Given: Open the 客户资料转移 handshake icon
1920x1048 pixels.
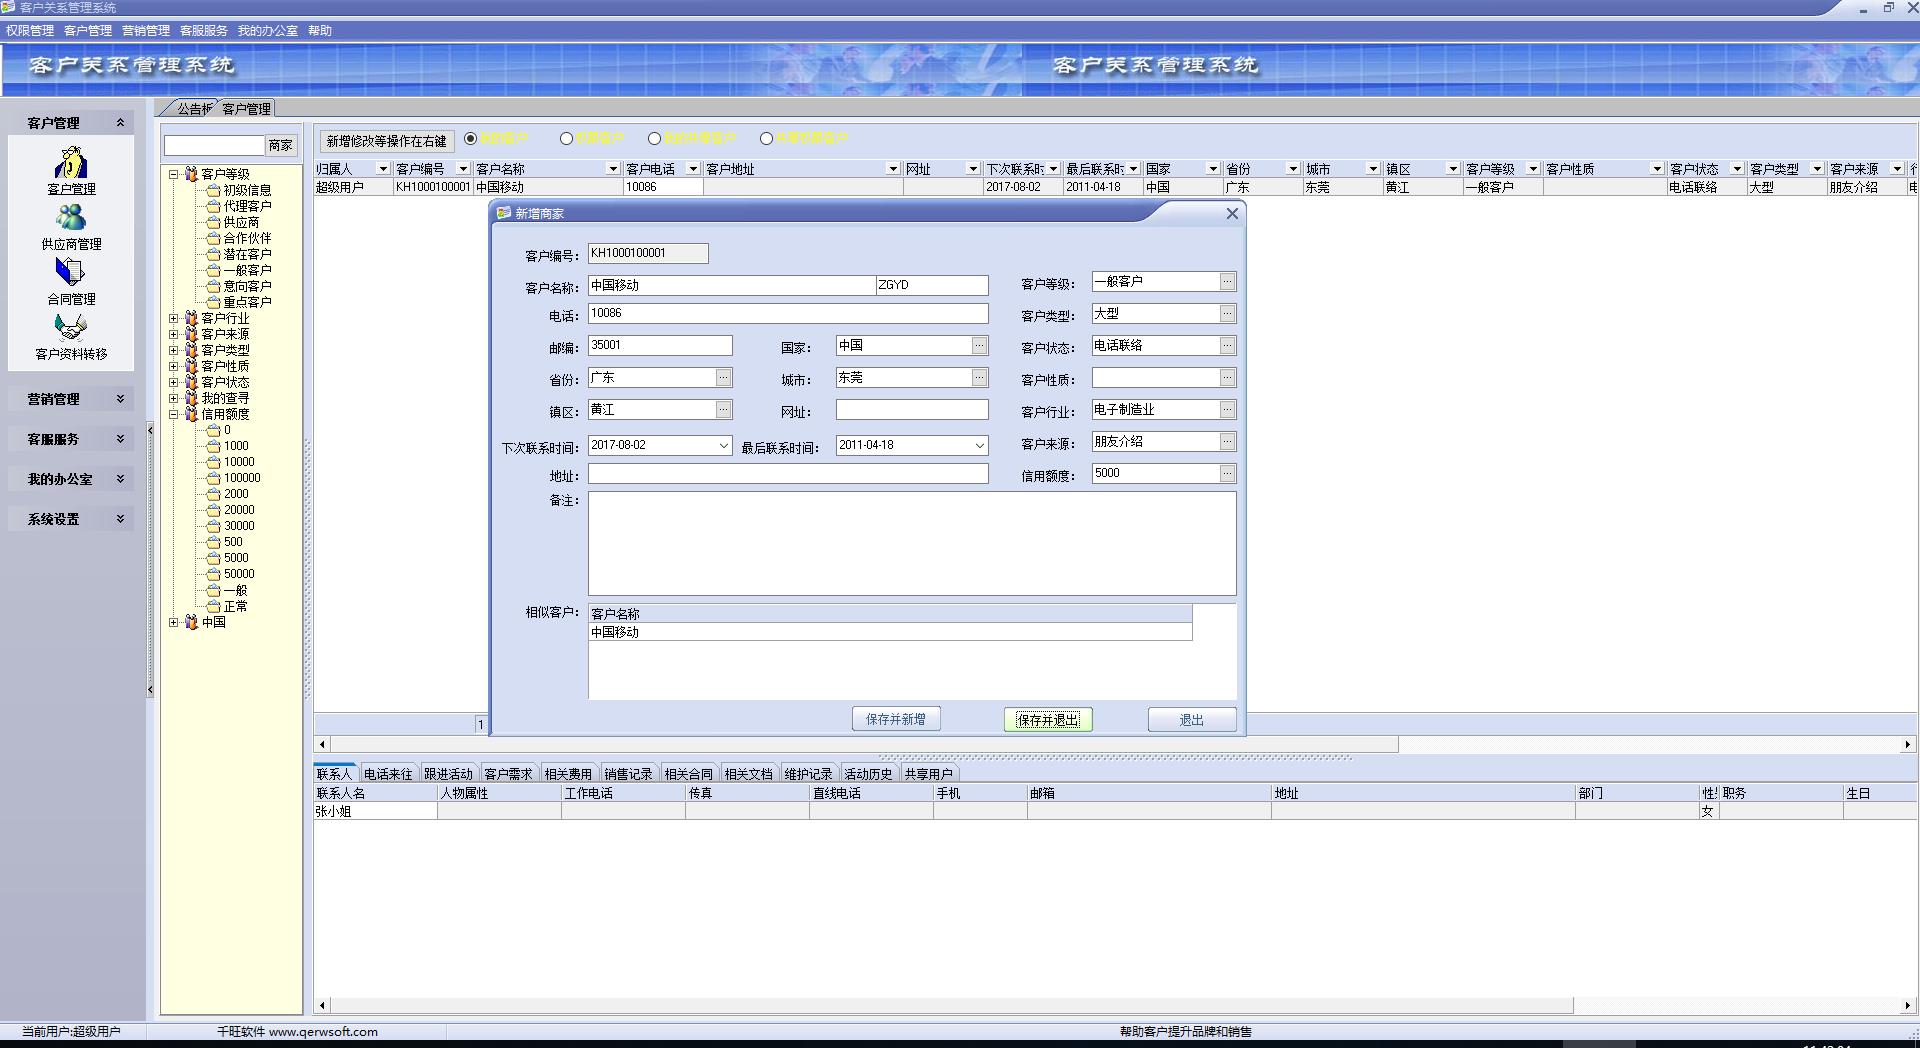Looking at the screenshot, I should tap(71, 327).
